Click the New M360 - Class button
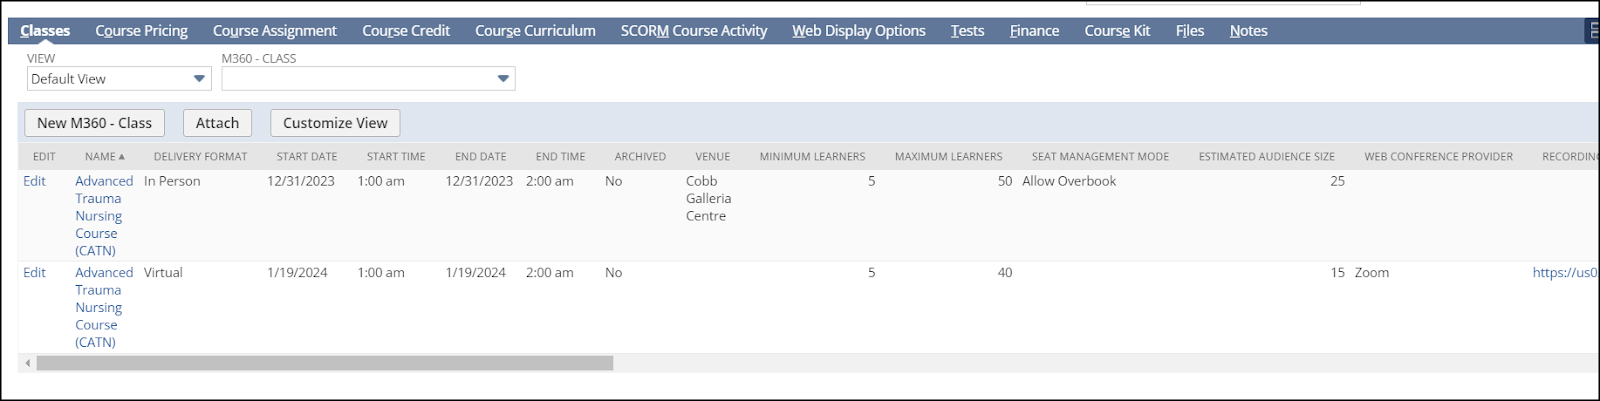 tap(94, 123)
